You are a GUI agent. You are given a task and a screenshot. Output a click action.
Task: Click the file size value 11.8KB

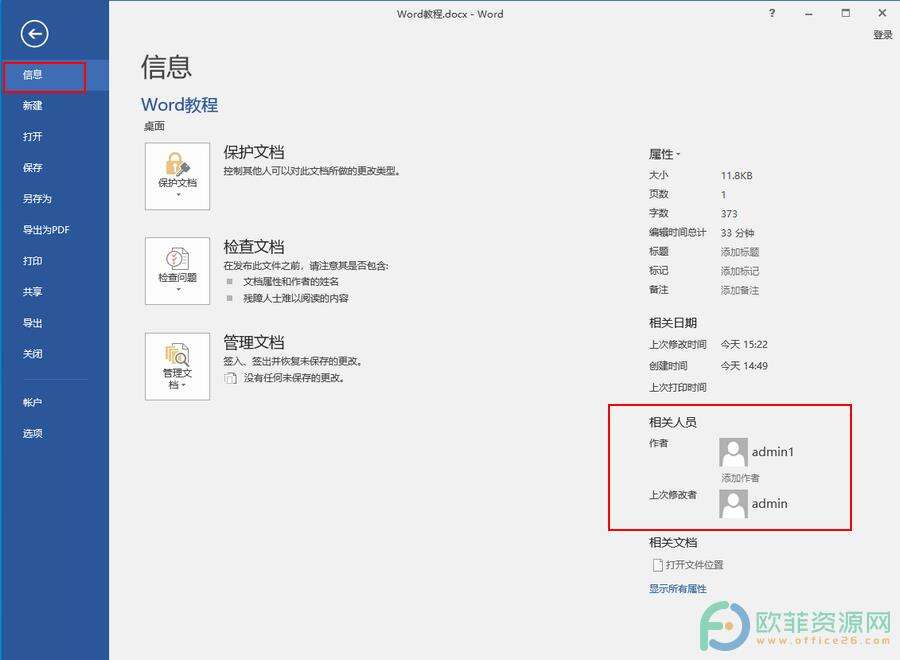[736, 176]
